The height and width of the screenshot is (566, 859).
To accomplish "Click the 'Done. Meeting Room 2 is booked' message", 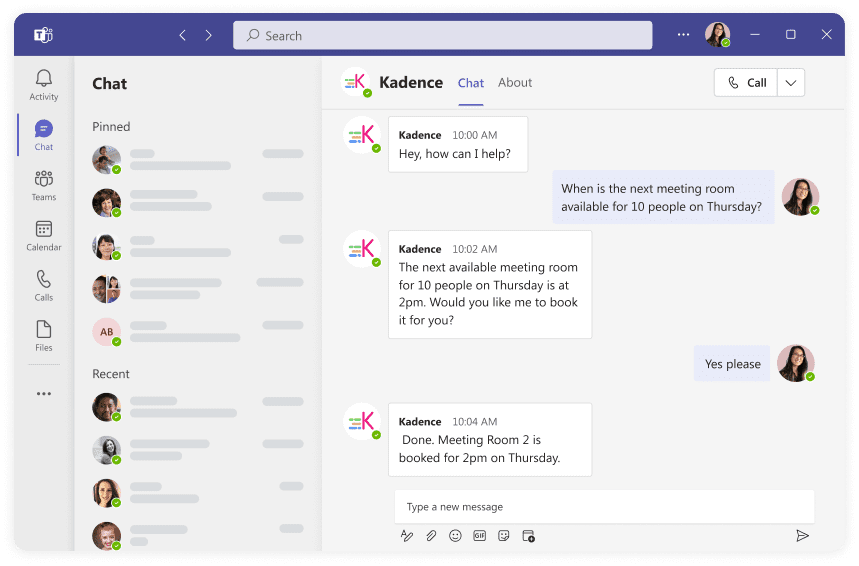I will pyautogui.click(x=490, y=440).
